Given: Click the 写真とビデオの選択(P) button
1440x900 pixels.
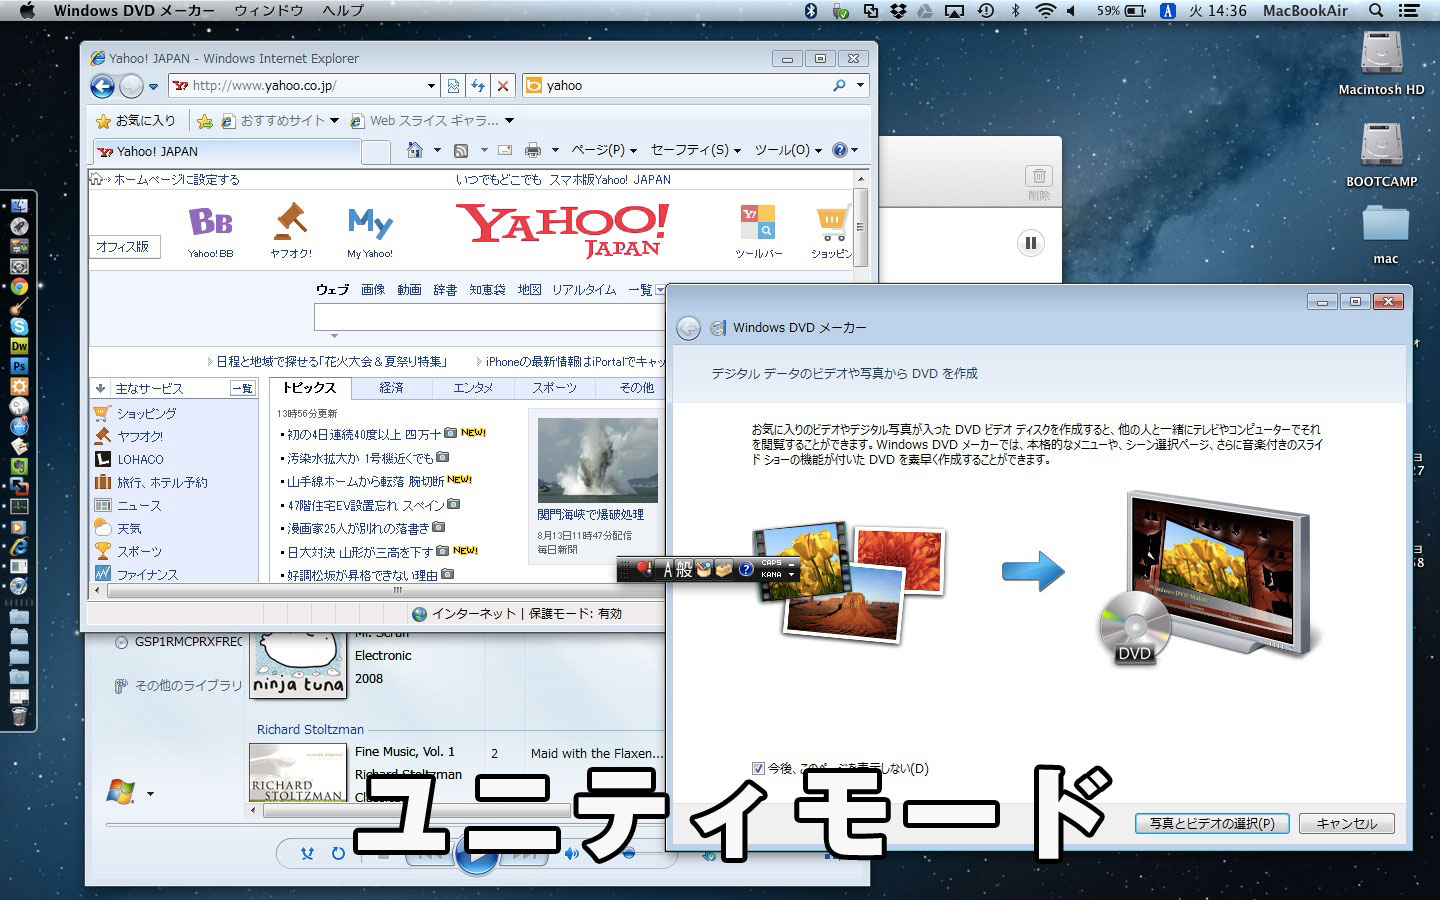Looking at the screenshot, I should (x=1212, y=824).
